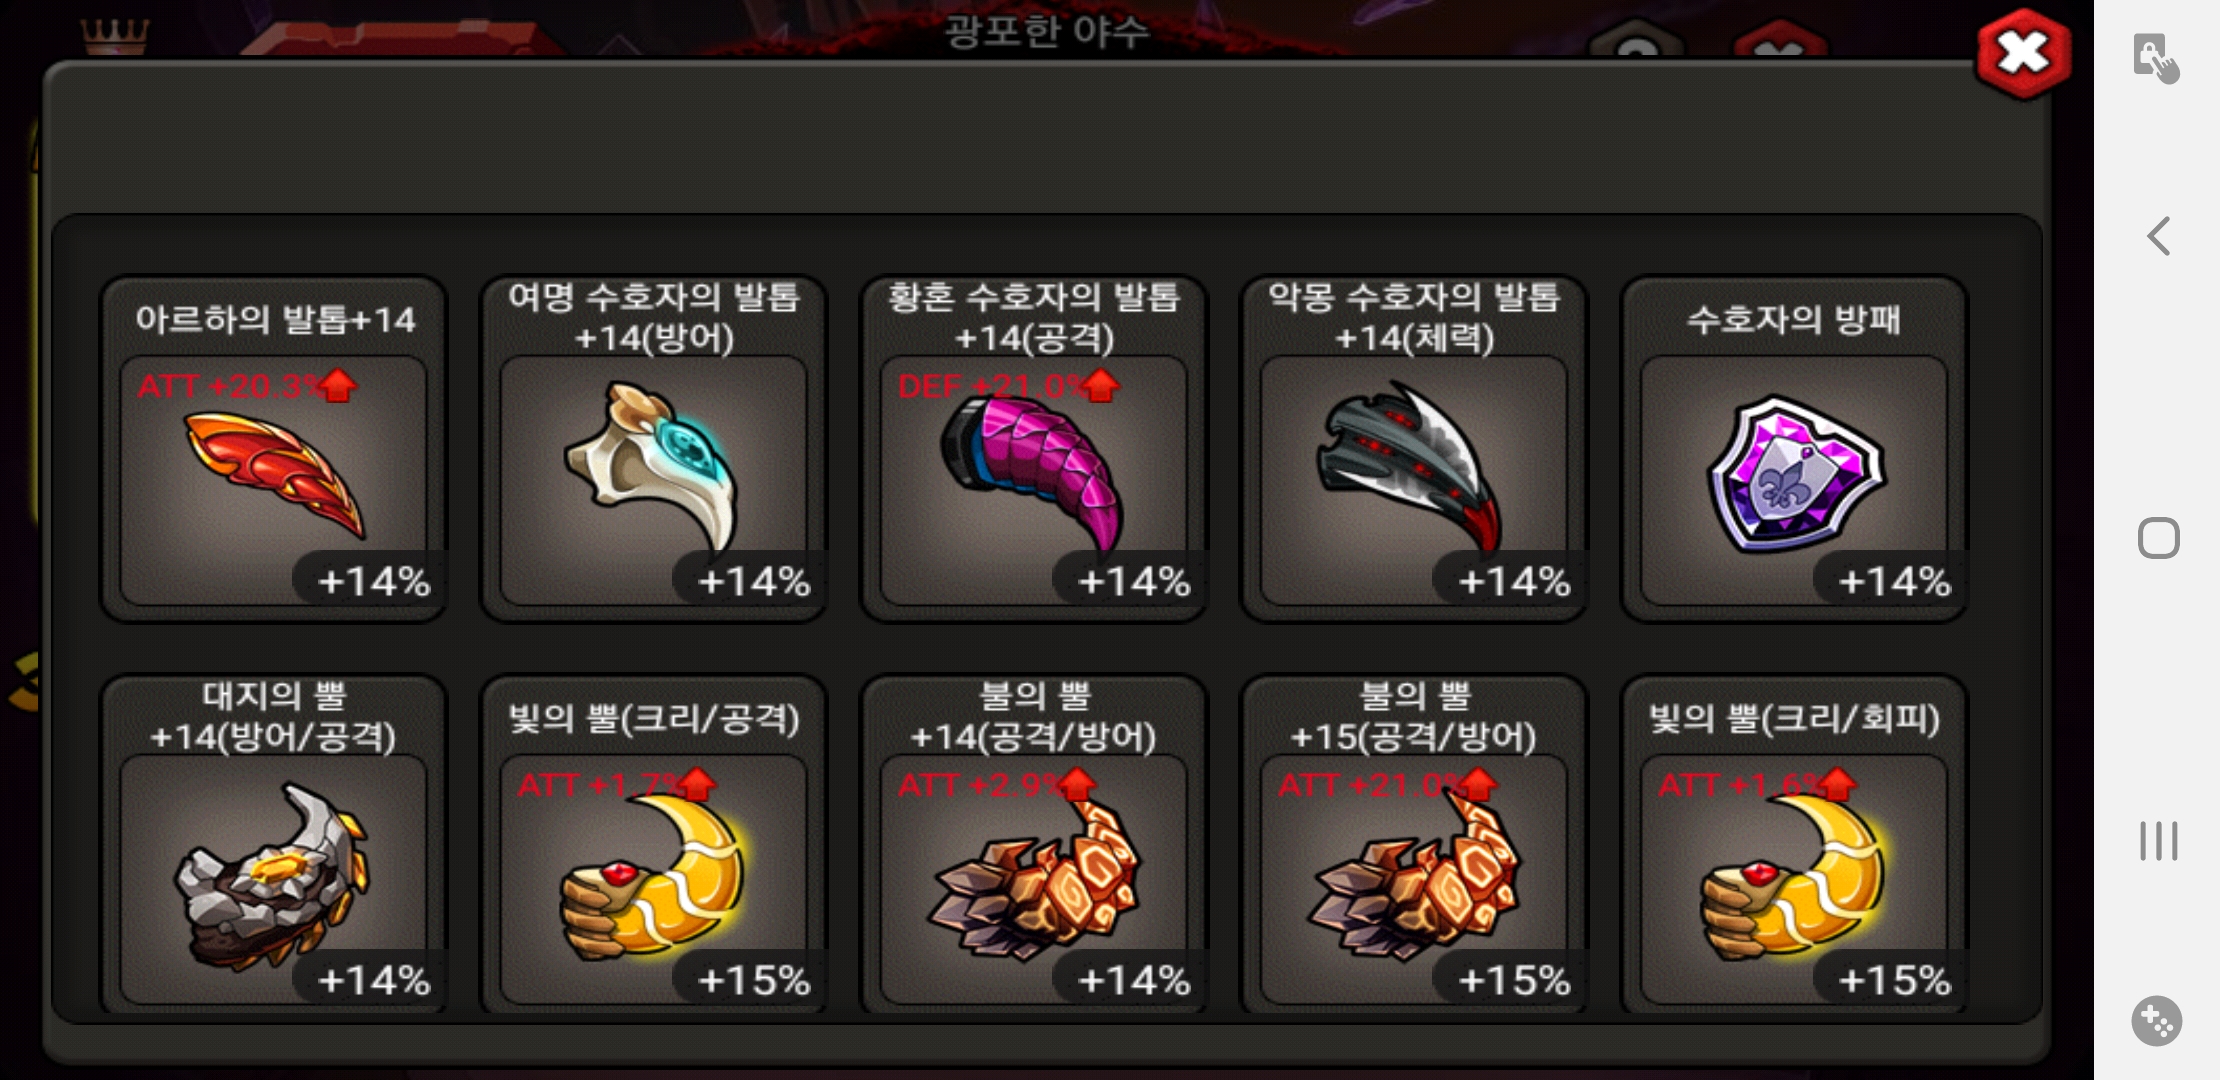Select the 여명 수호자의 발톱 white claw
The width and height of the screenshot is (2220, 1080).
tap(654, 450)
